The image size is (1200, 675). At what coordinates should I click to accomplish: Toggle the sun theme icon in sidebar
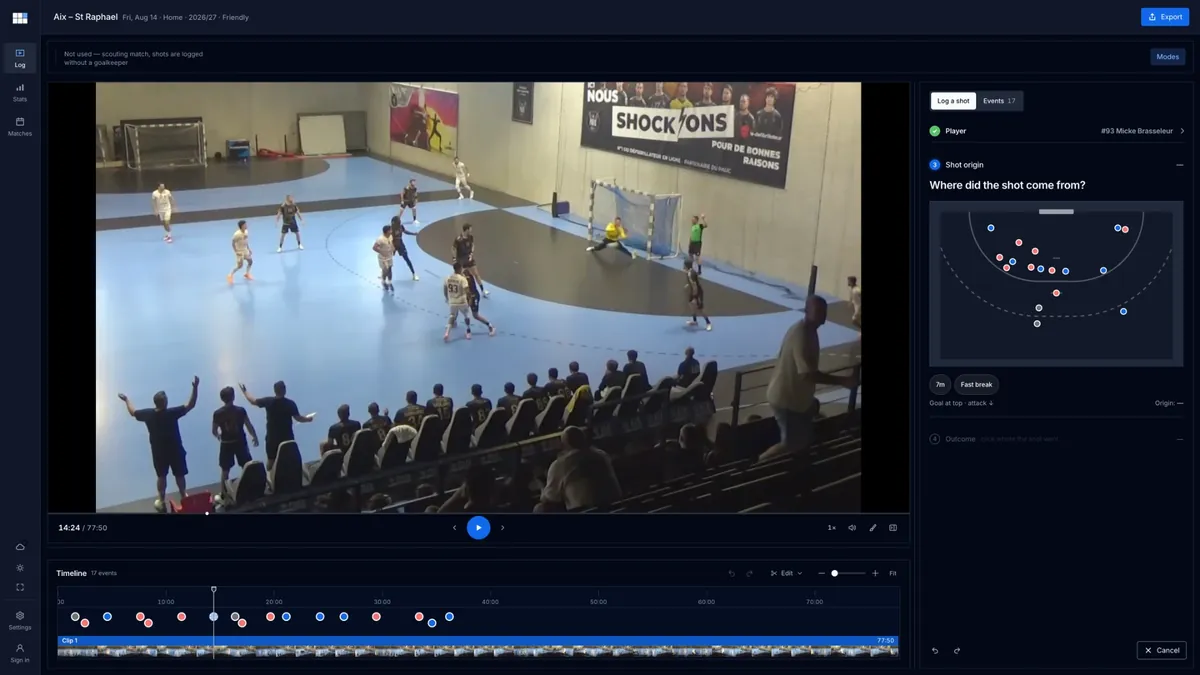(x=20, y=567)
